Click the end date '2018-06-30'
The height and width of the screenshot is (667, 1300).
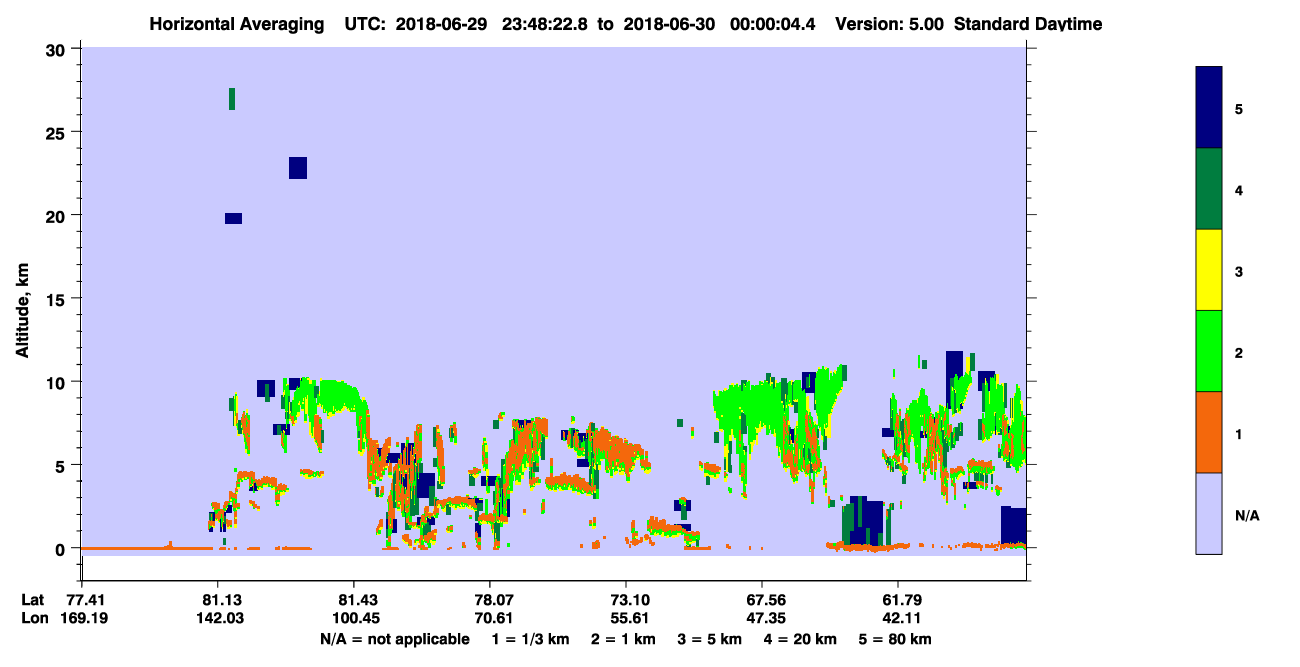click(668, 23)
